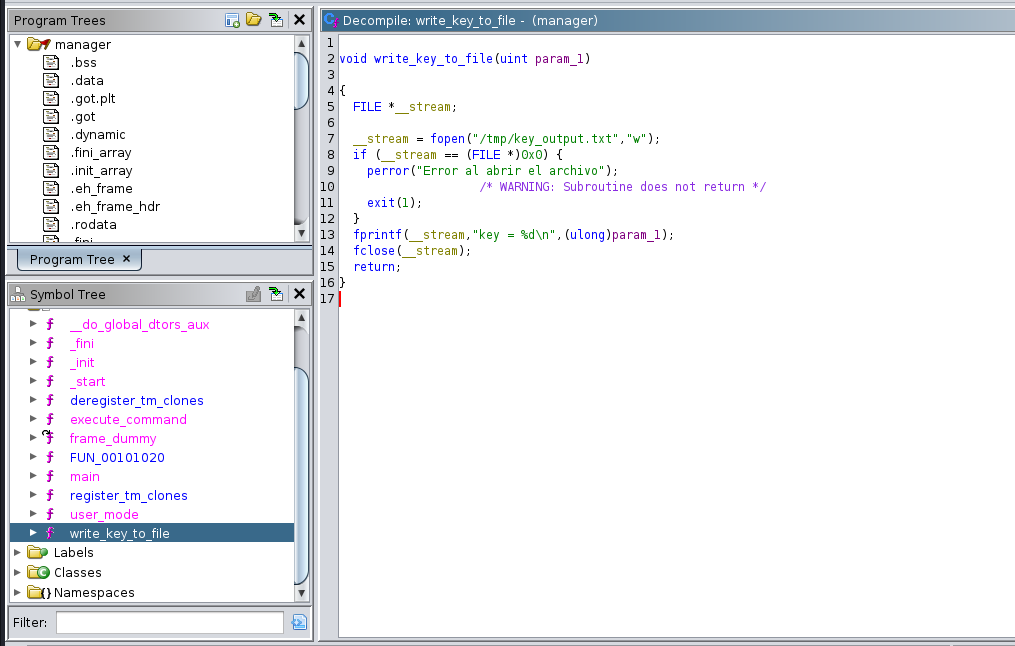Expand the write_key_to_file node
This screenshot has width=1015, height=646.
point(33,533)
